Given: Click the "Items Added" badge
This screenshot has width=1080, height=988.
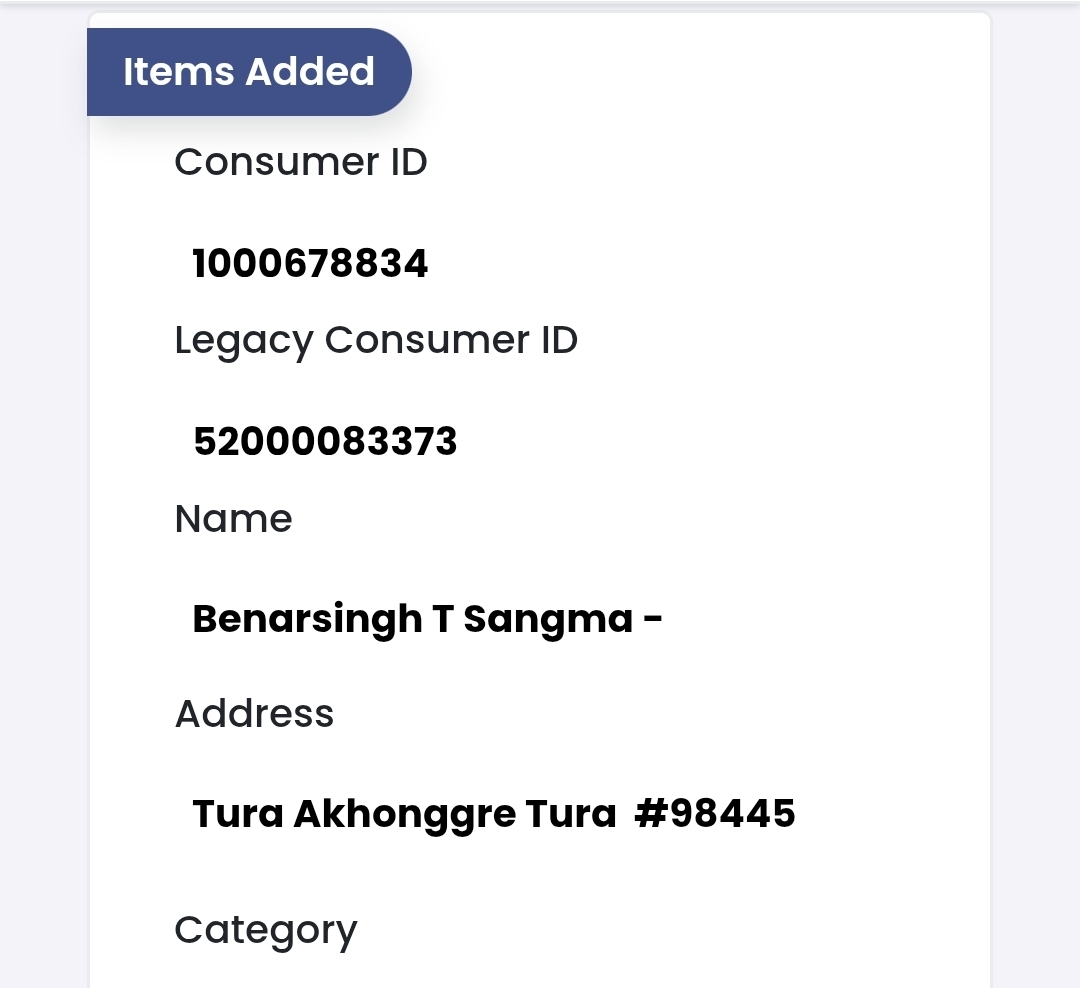Looking at the screenshot, I should tap(248, 72).
